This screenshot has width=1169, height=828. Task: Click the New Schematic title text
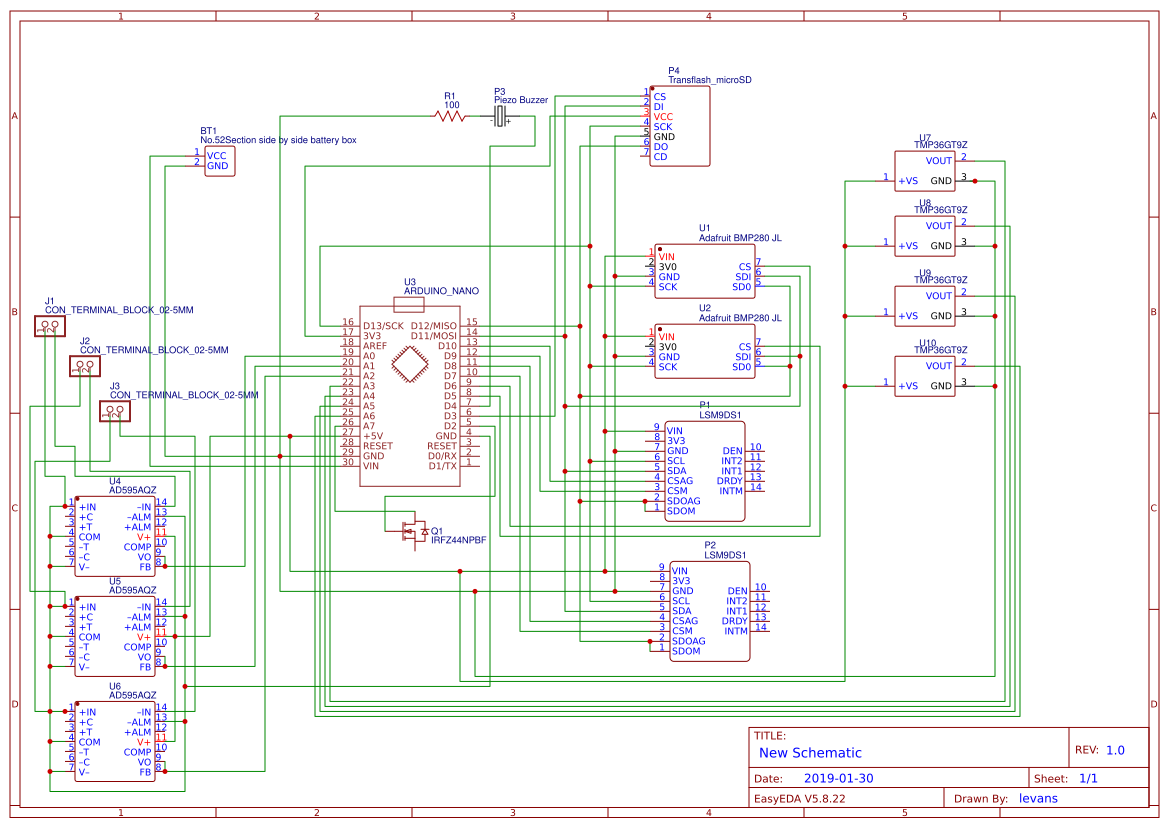pos(809,752)
